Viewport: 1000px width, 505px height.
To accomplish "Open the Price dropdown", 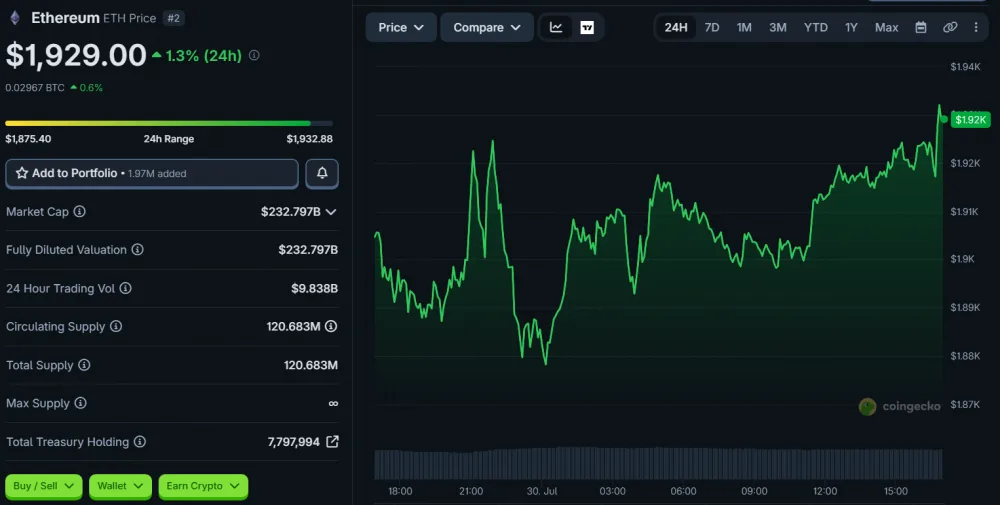I will tap(401, 27).
